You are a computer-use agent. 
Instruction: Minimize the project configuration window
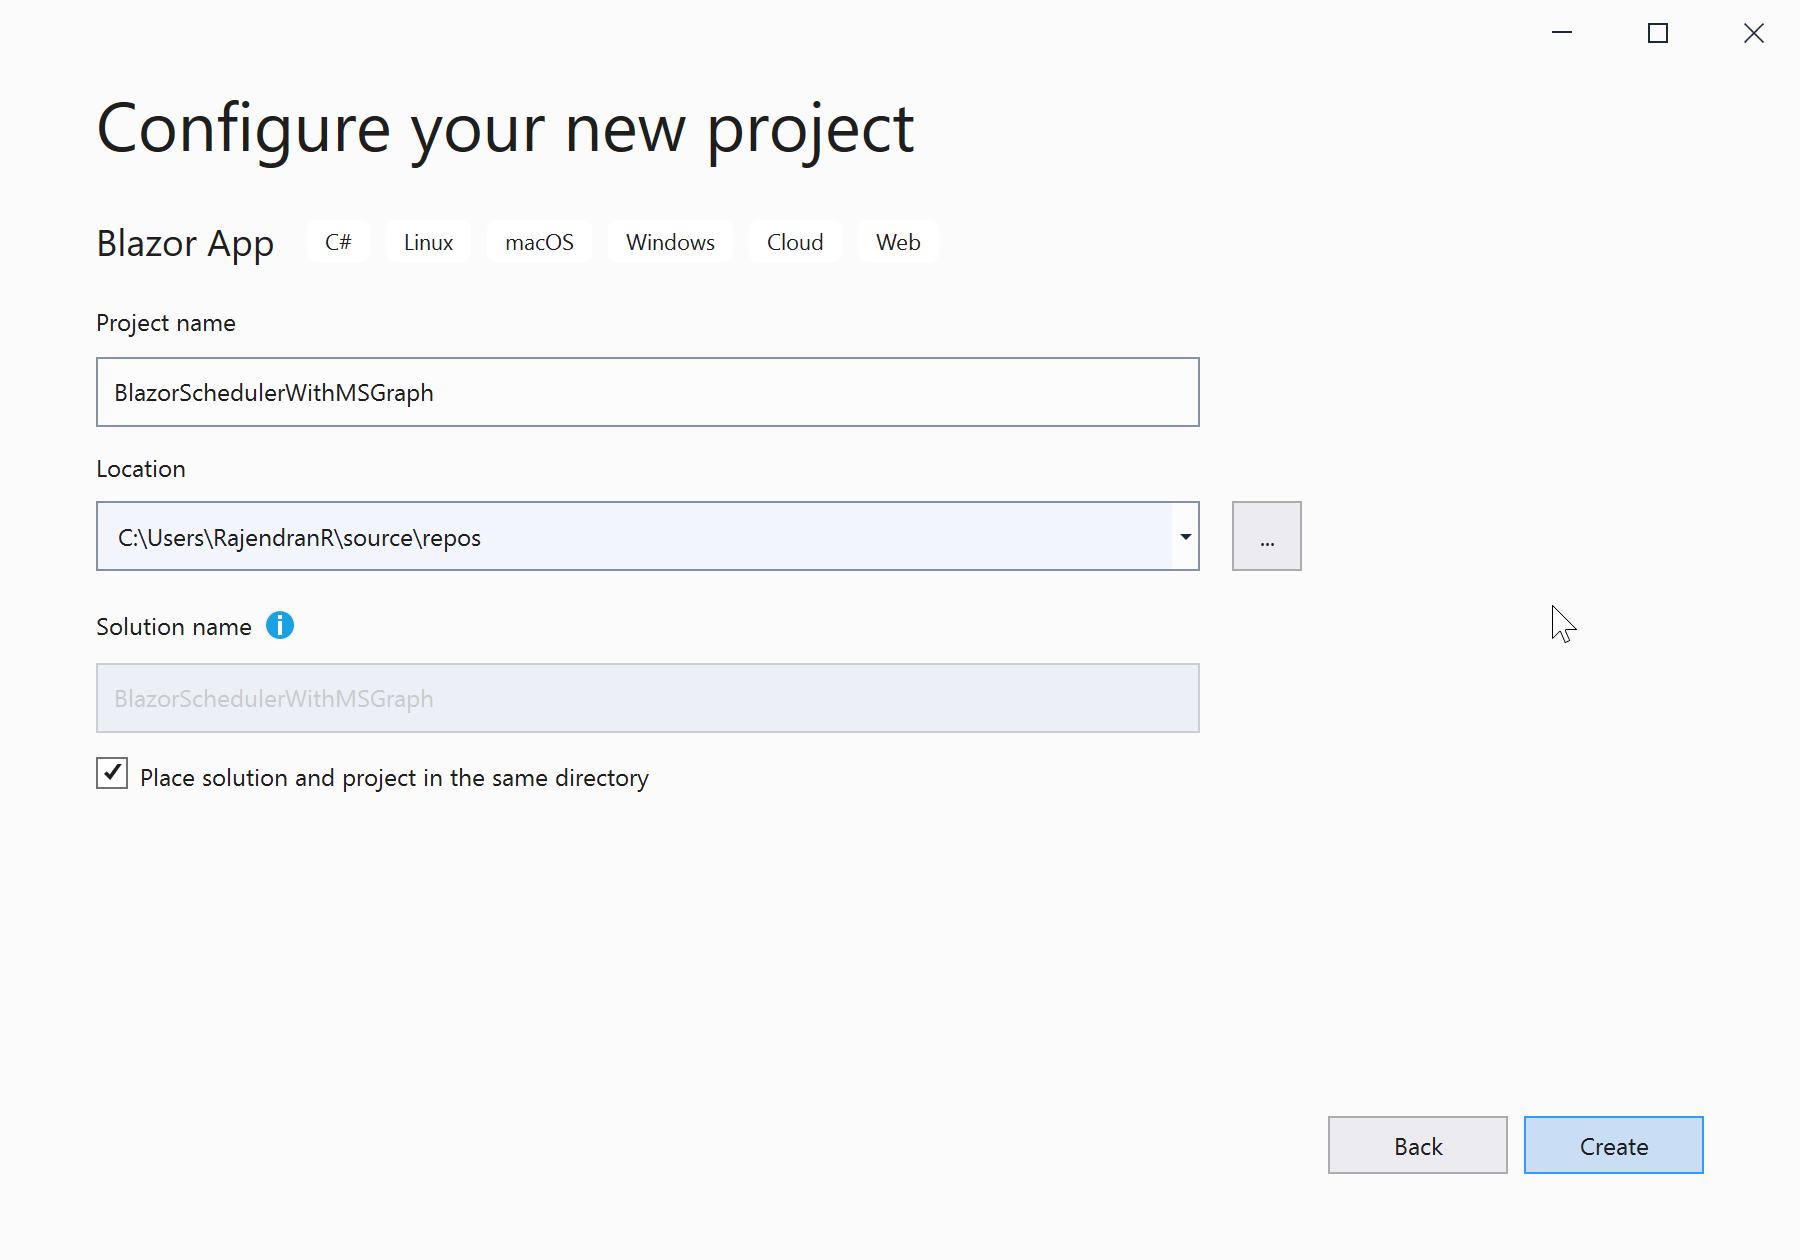tap(1562, 33)
